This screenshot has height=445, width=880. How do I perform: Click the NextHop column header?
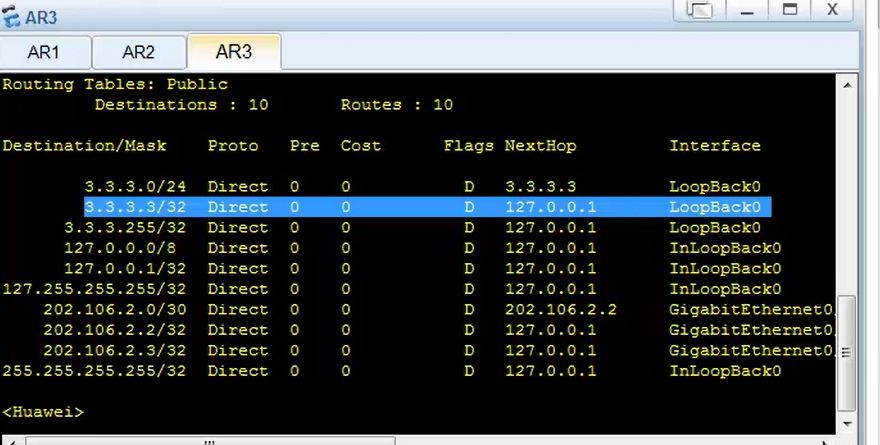[x=540, y=145]
